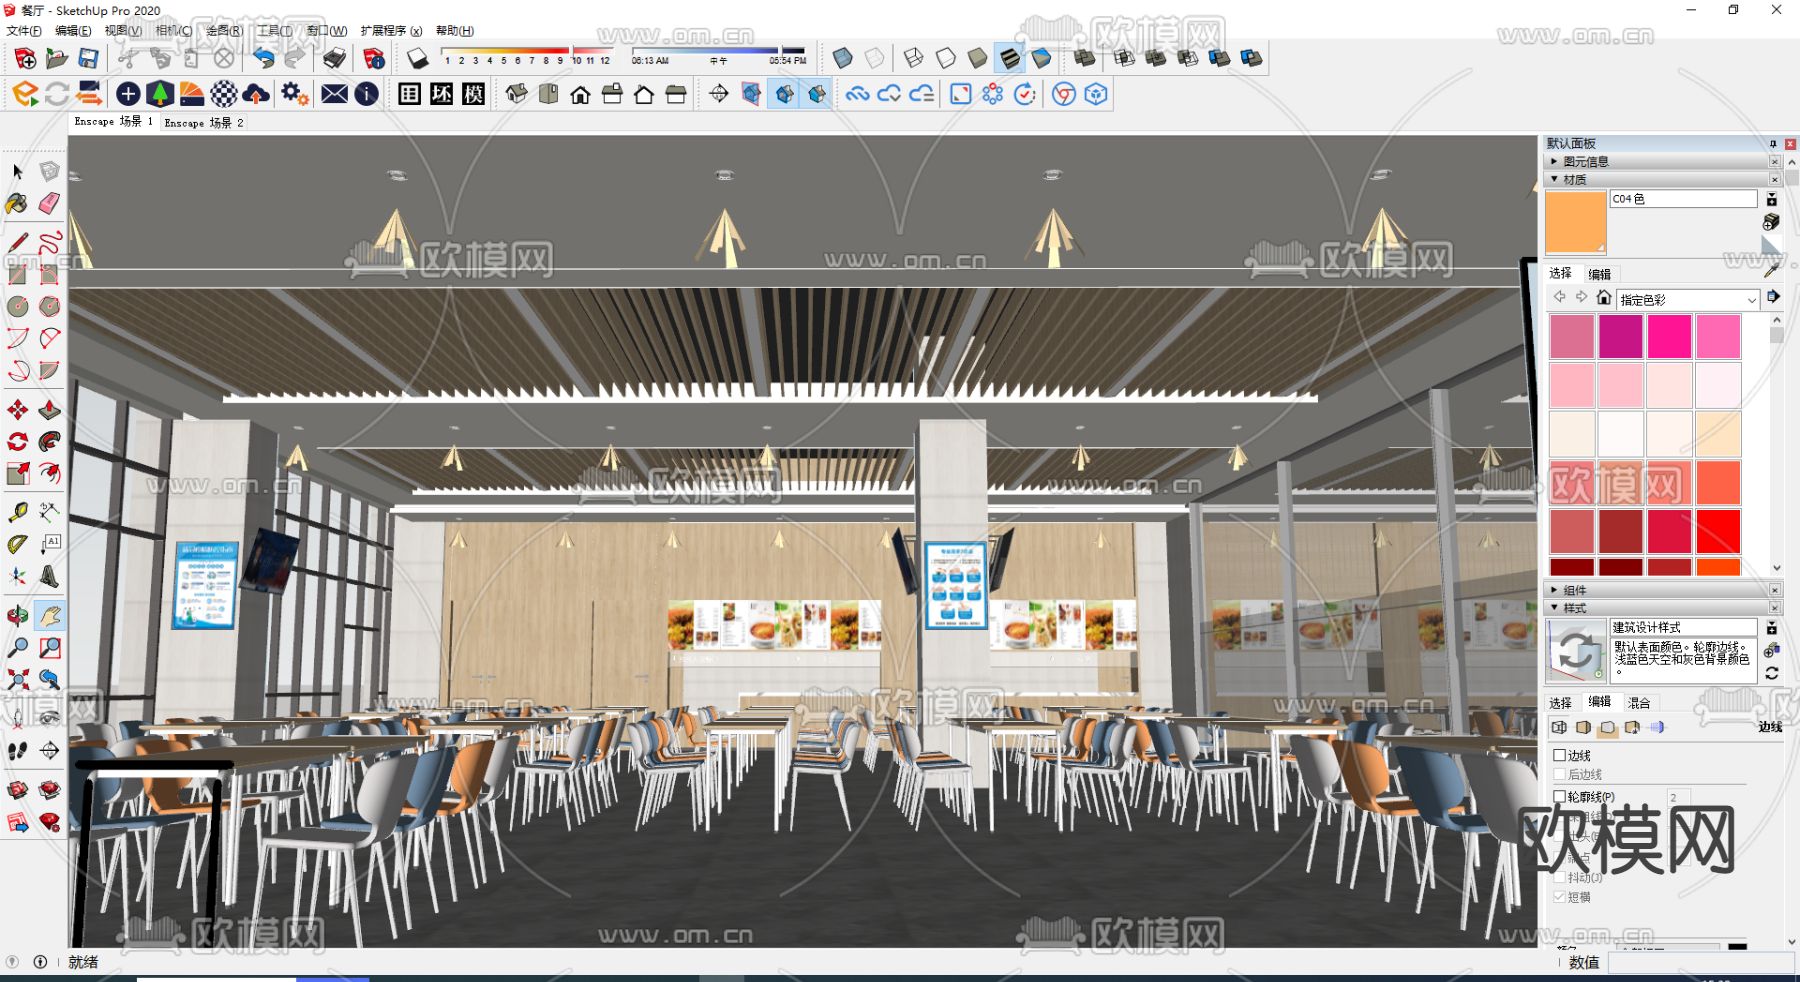Screen dimensions: 1800x982
Task: Select the Freehand squiggle tool
Action: coord(49,243)
